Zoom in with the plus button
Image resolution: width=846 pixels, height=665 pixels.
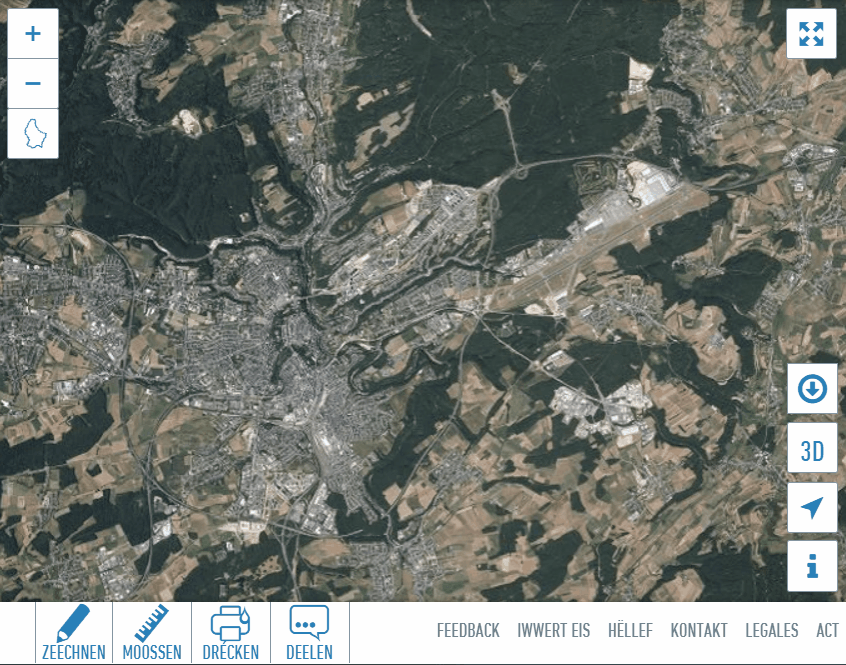[x=33, y=33]
